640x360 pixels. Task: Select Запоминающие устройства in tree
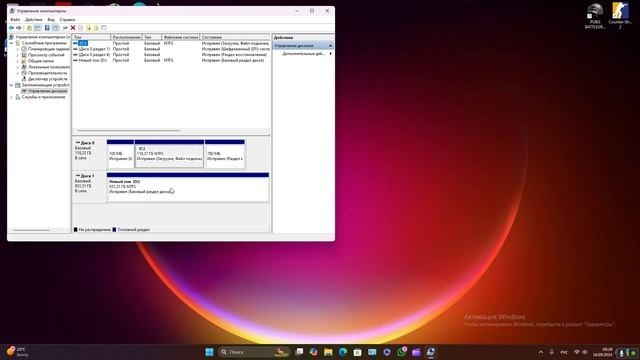(45, 85)
